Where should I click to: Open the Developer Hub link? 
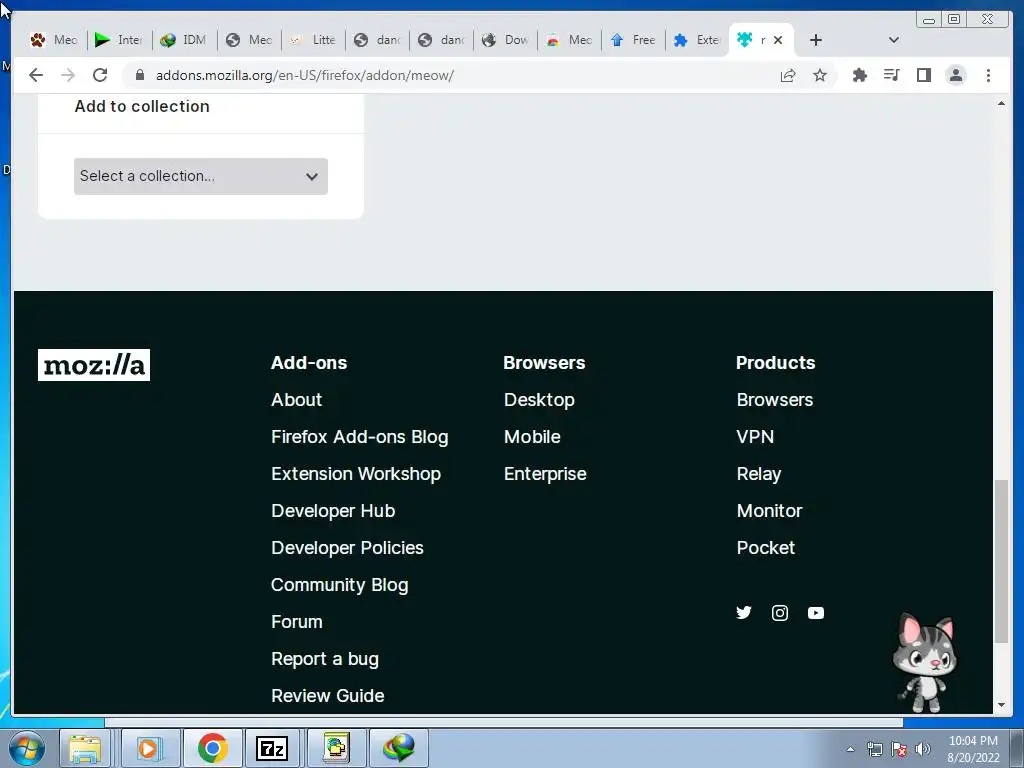[x=333, y=511]
